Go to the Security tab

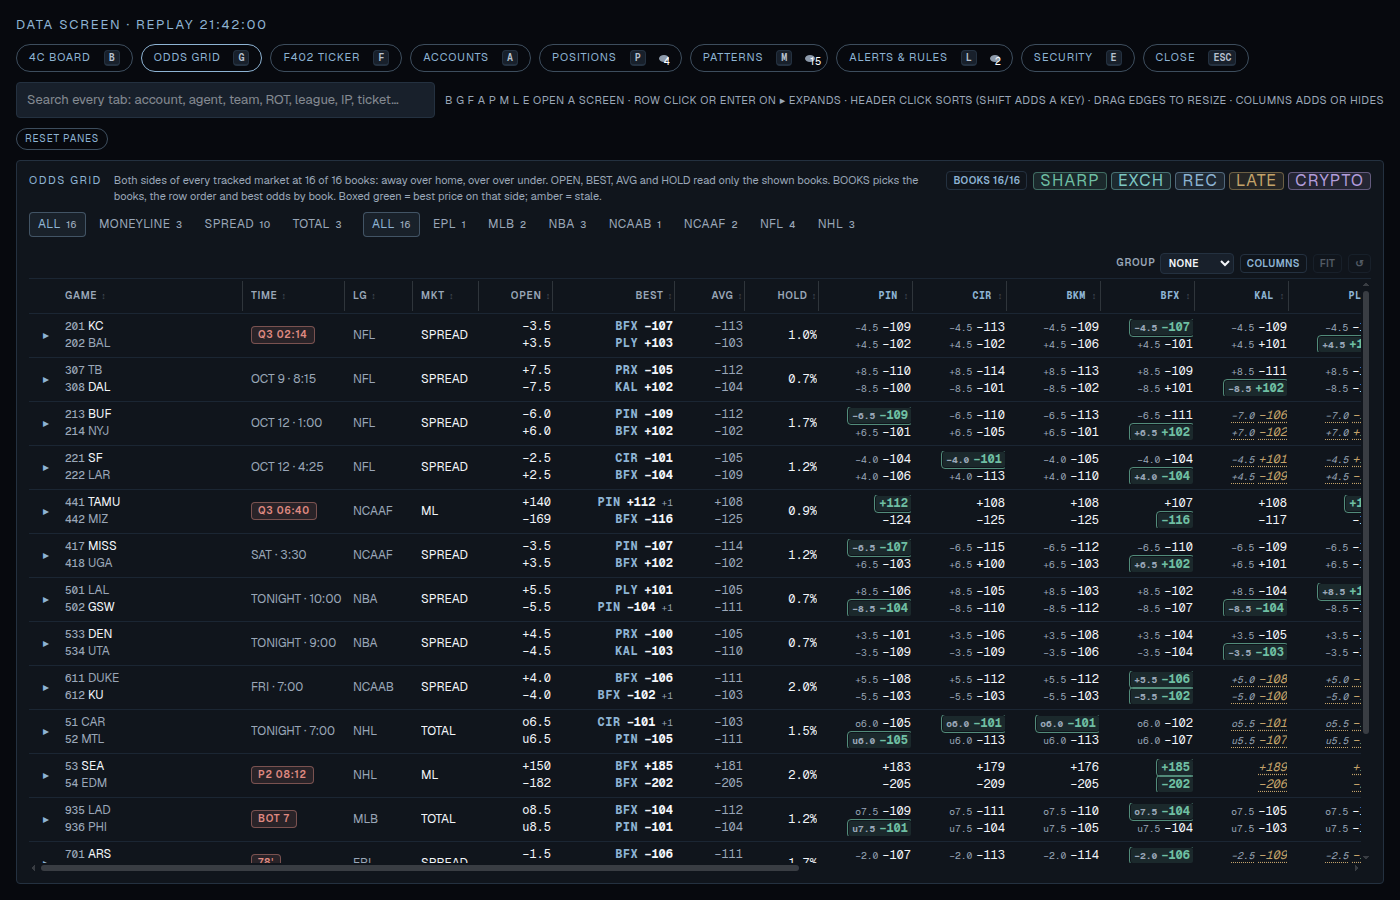pyautogui.click(x=1077, y=58)
